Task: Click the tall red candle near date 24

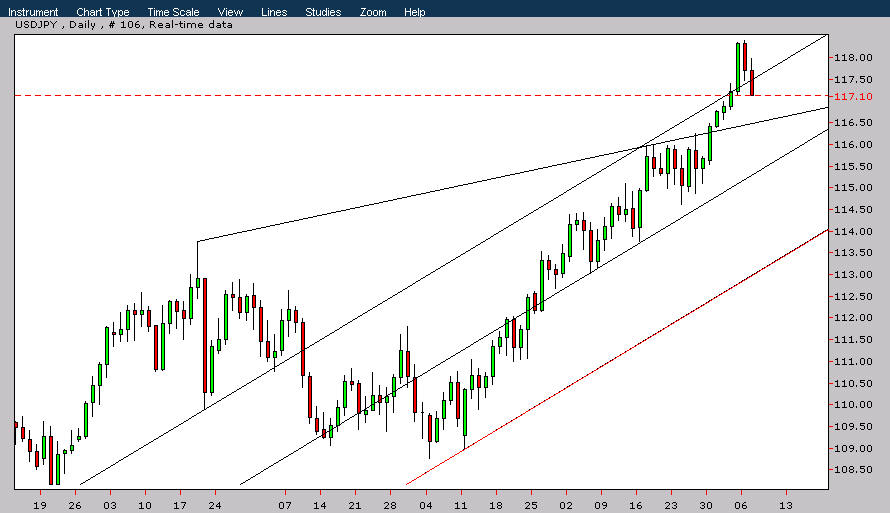Action: [x=205, y=335]
